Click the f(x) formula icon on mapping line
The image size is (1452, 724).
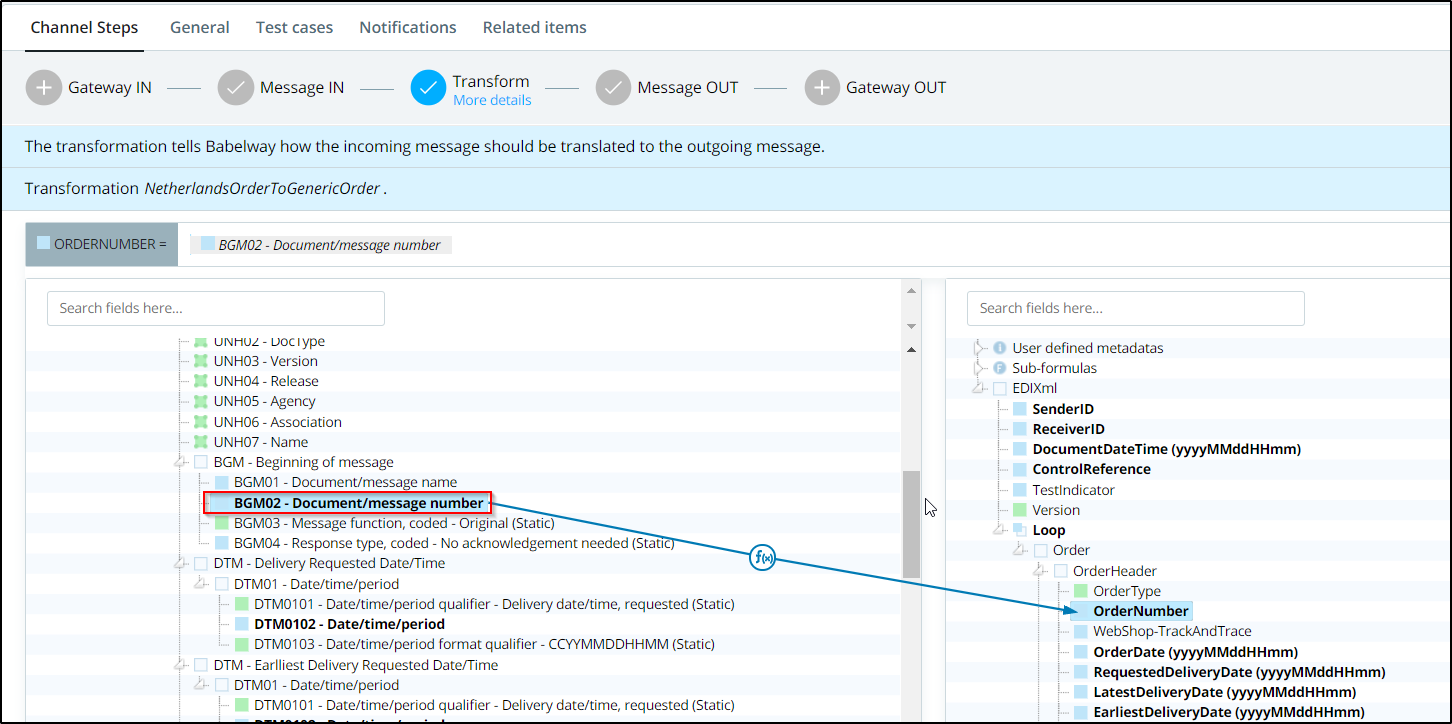click(762, 558)
